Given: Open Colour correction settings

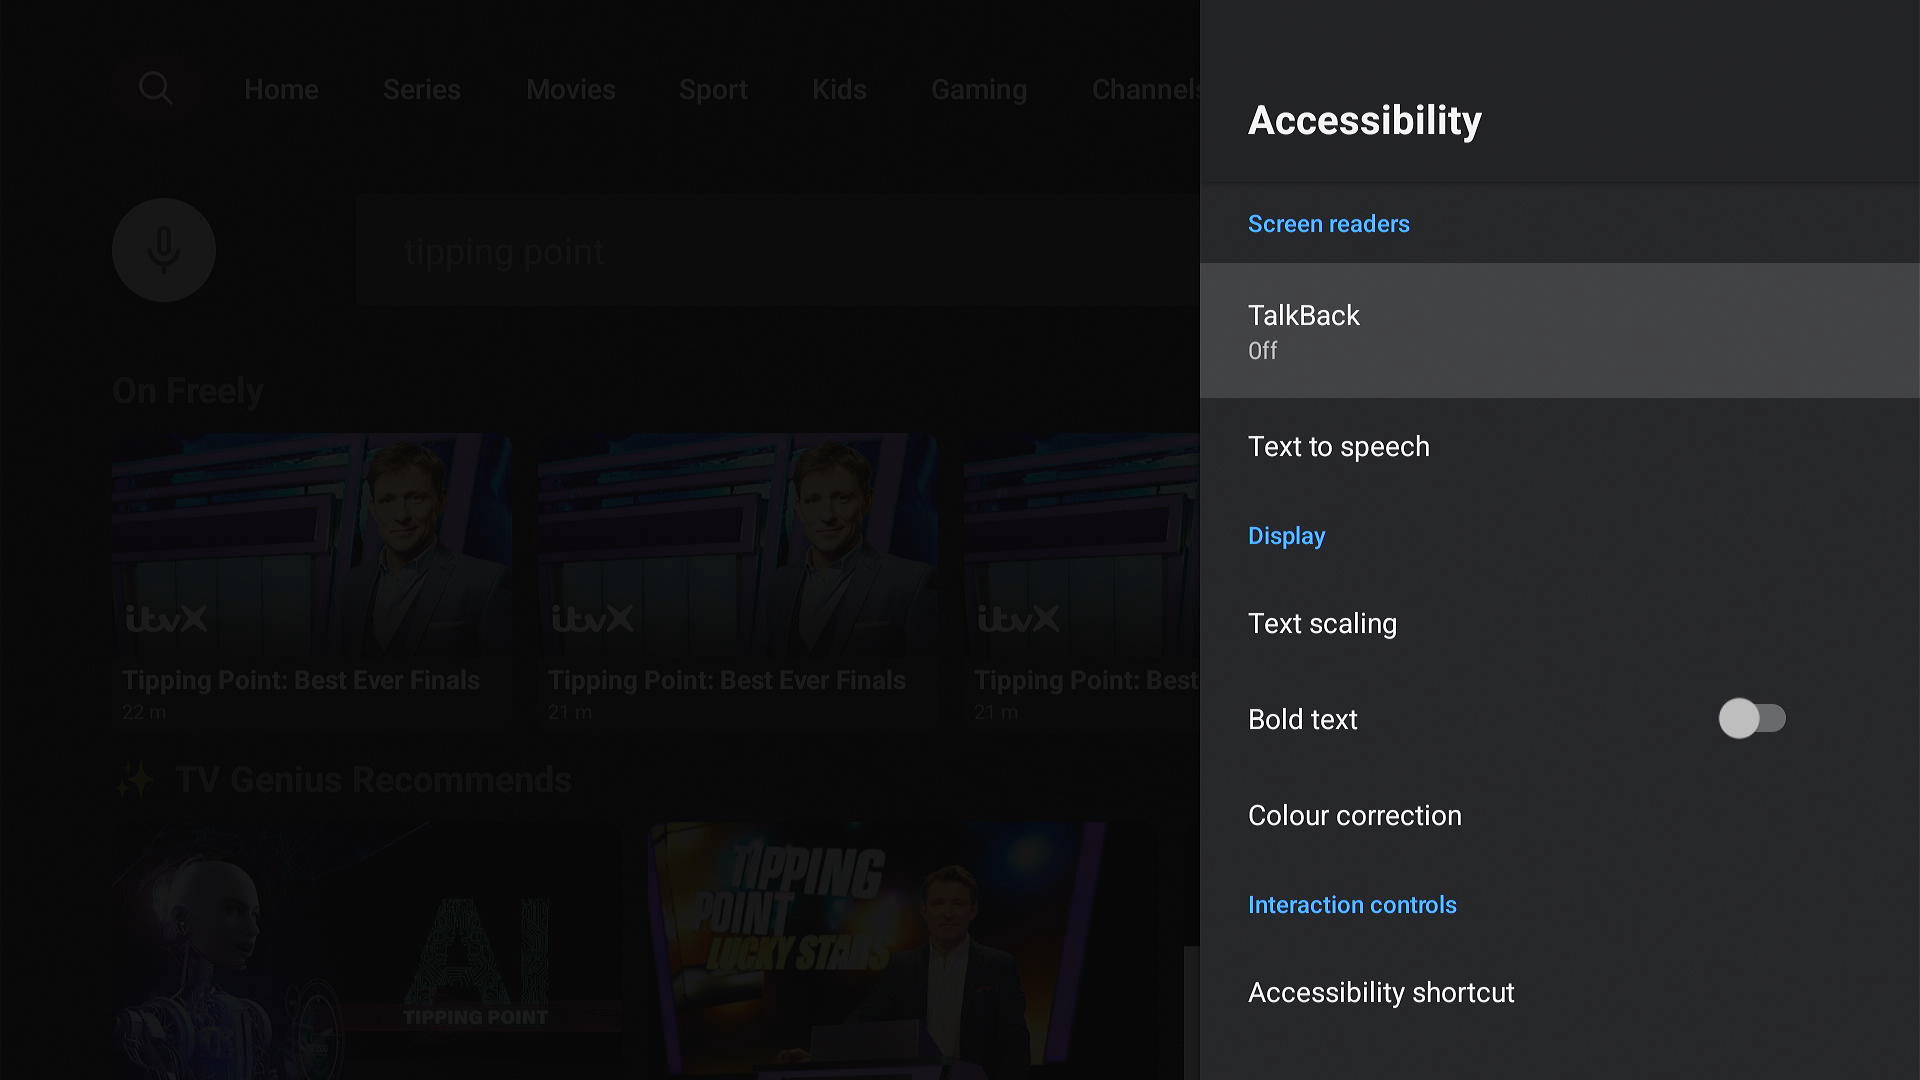Looking at the screenshot, I should 1560,816.
